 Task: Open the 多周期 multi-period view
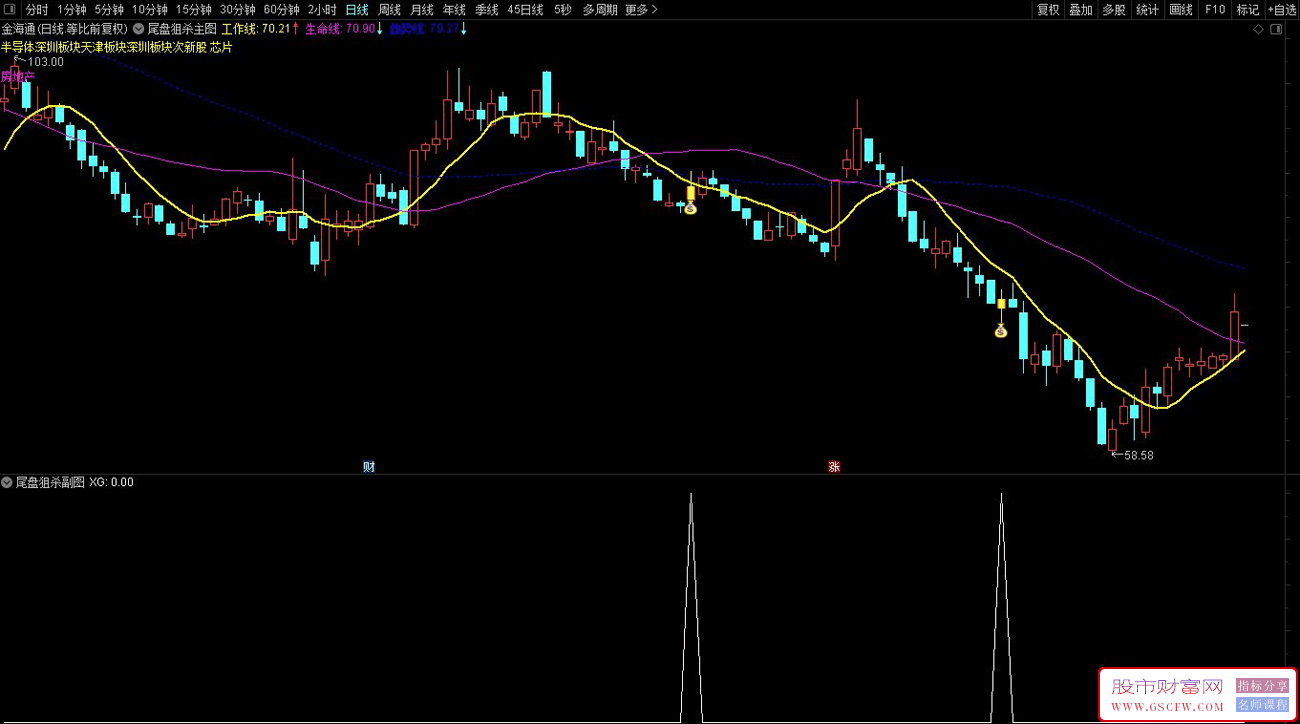point(600,10)
